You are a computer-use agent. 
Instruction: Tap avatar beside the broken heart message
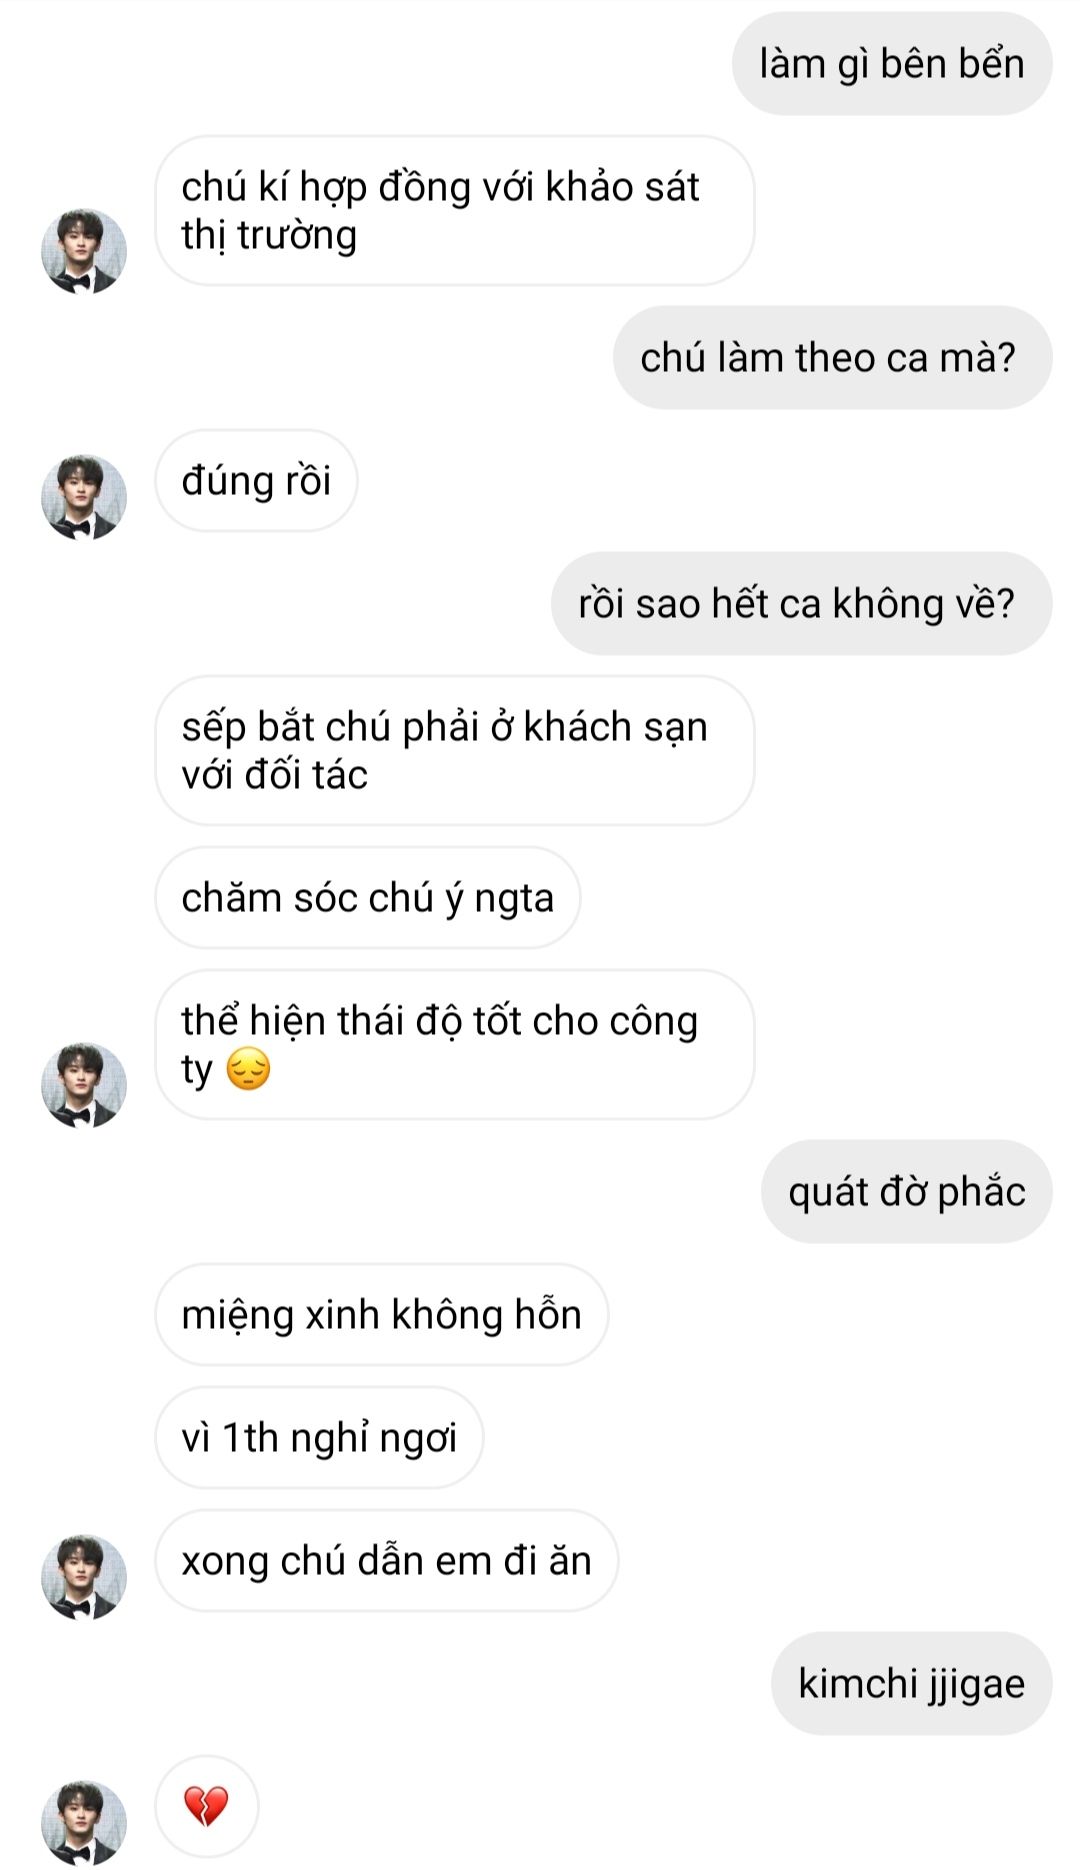pos(83,1822)
